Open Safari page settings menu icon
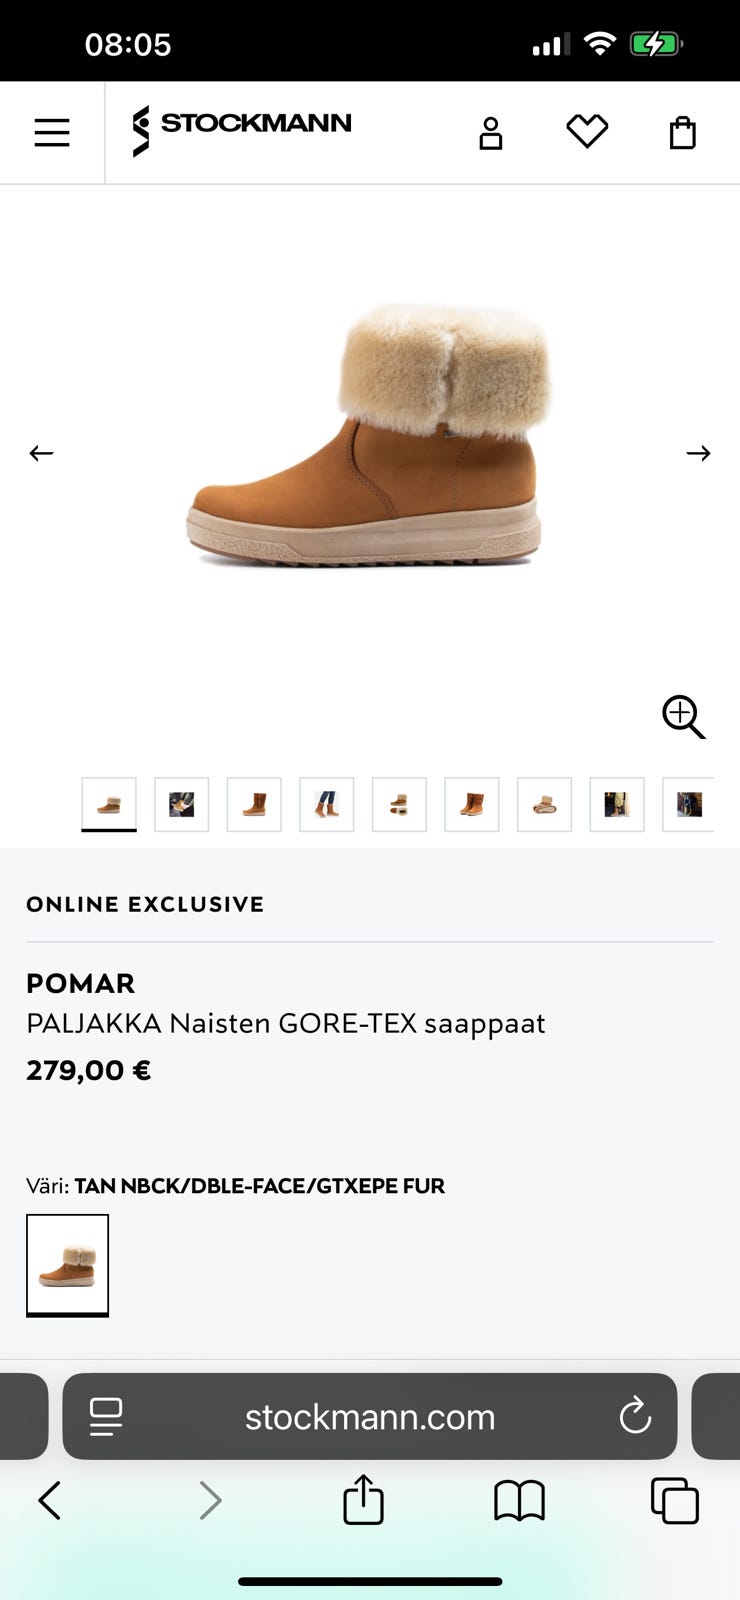The image size is (740, 1600). tap(106, 1416)
